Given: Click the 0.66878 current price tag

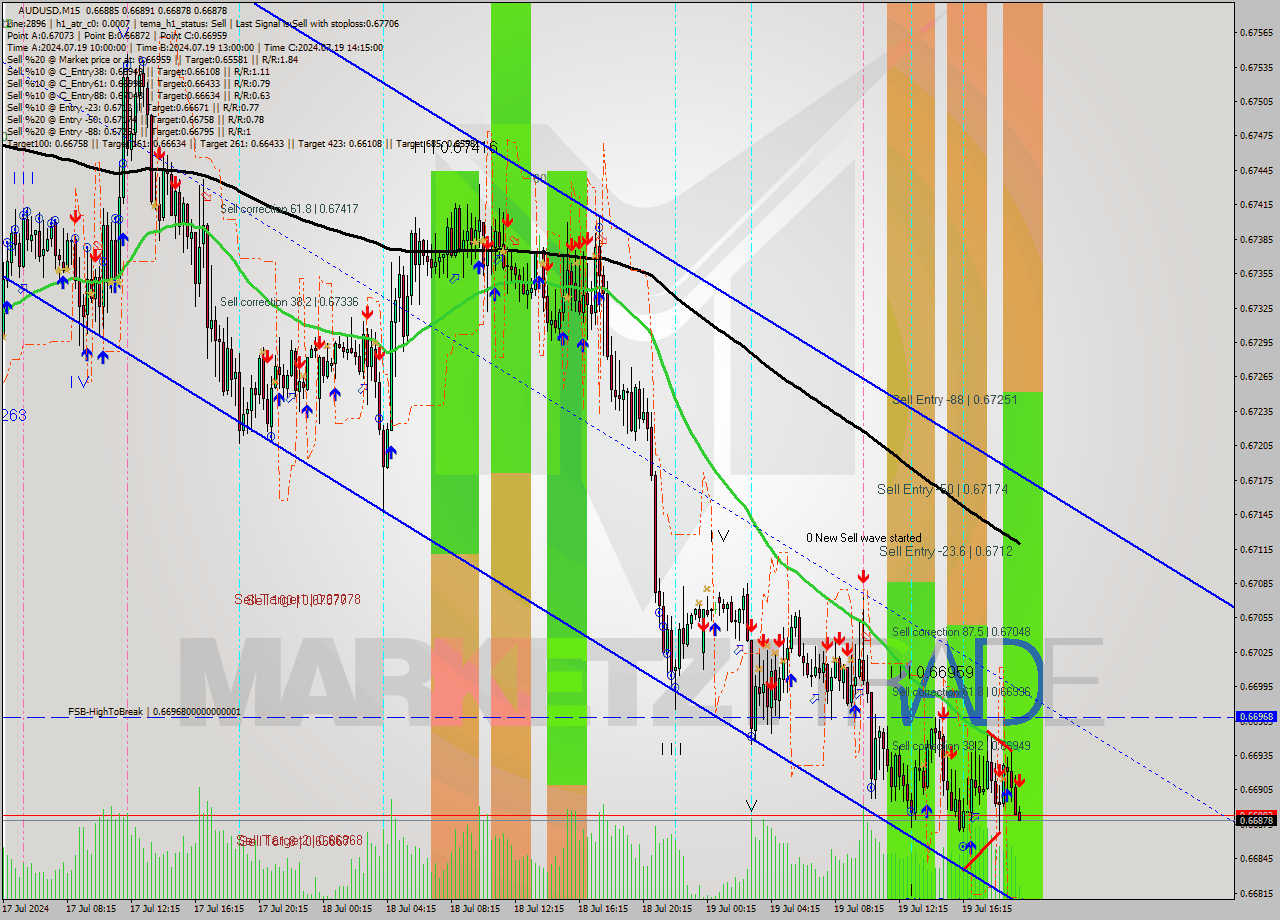Looking at the screenshot, I should [x=1256, y=821].
